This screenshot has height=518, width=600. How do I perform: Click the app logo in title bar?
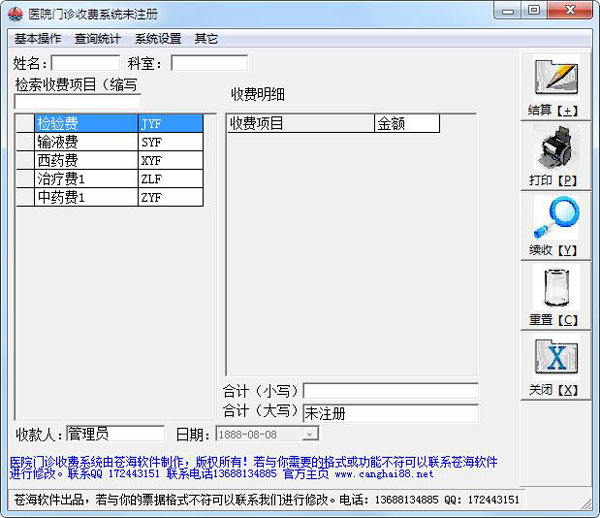tap(16, 14)
